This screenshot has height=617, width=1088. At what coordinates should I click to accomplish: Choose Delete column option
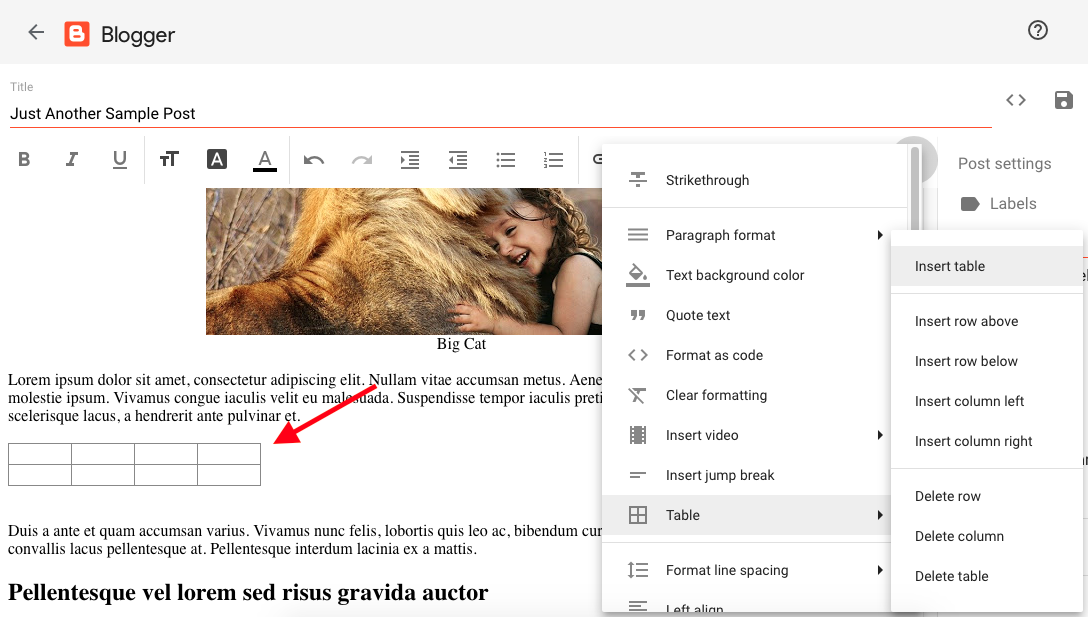pos(959,536)
